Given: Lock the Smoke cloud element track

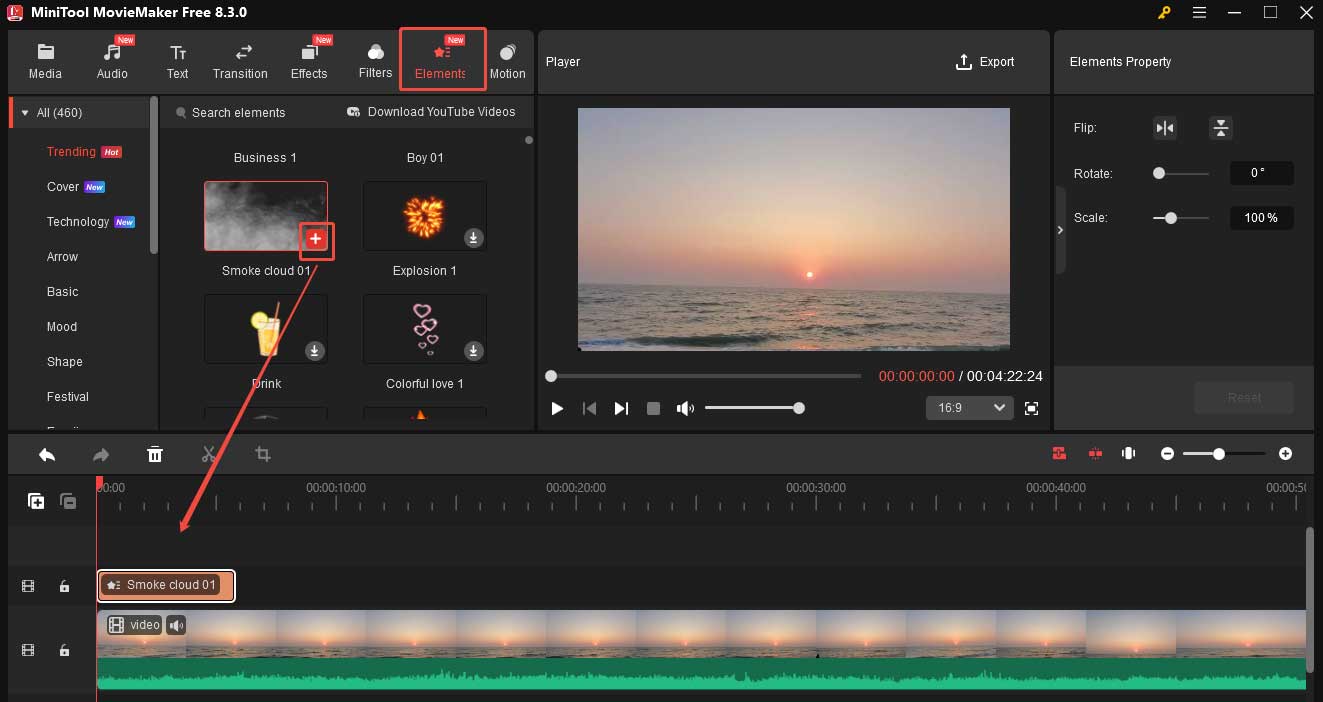Looking at the screenshot, I should coord(64,586).
